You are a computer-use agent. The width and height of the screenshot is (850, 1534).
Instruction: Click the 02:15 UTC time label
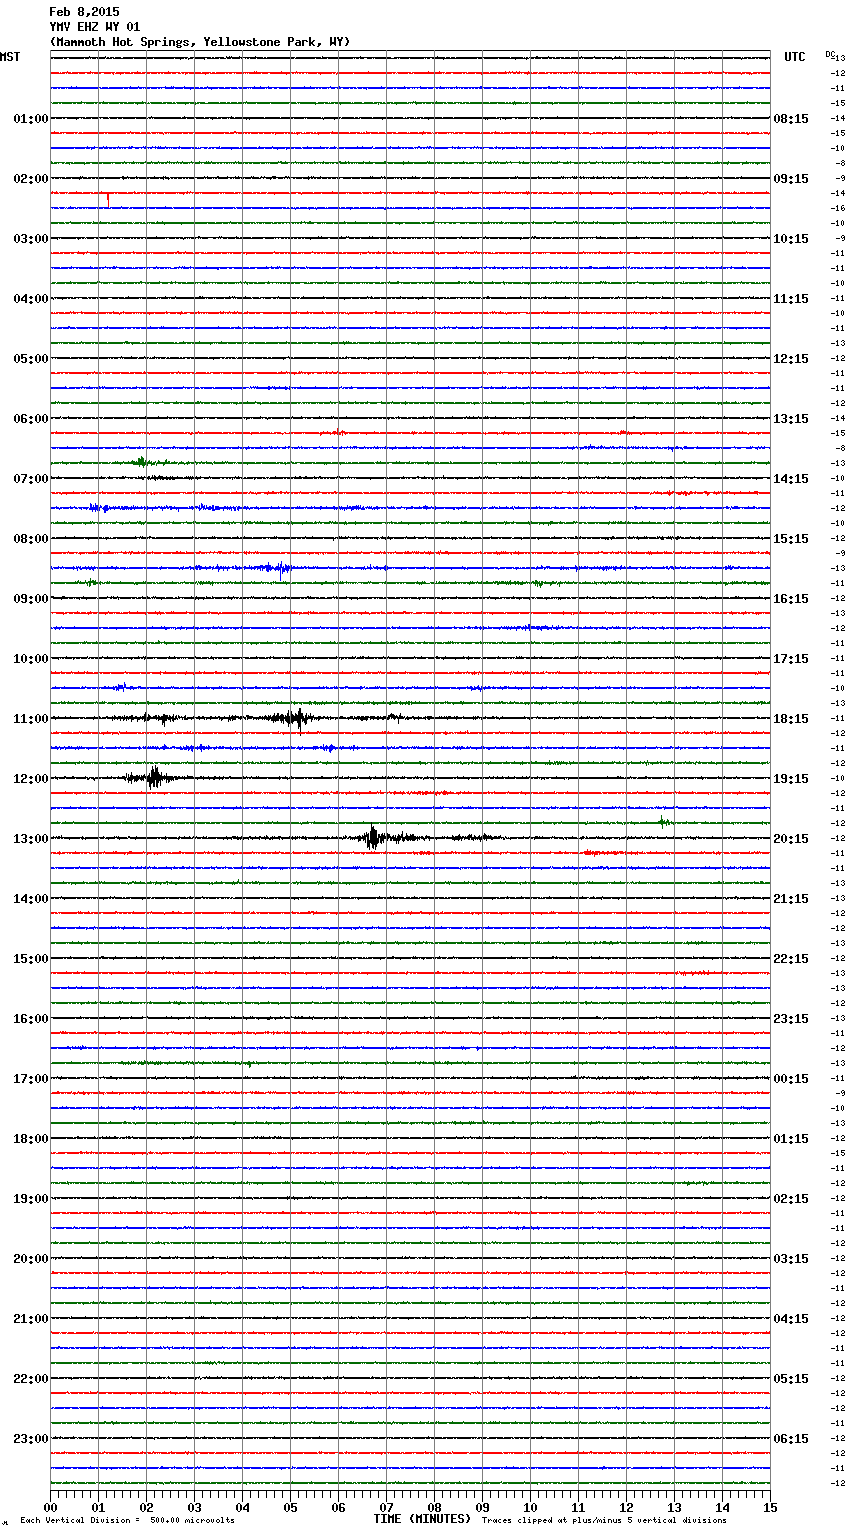click(791, 1199)
